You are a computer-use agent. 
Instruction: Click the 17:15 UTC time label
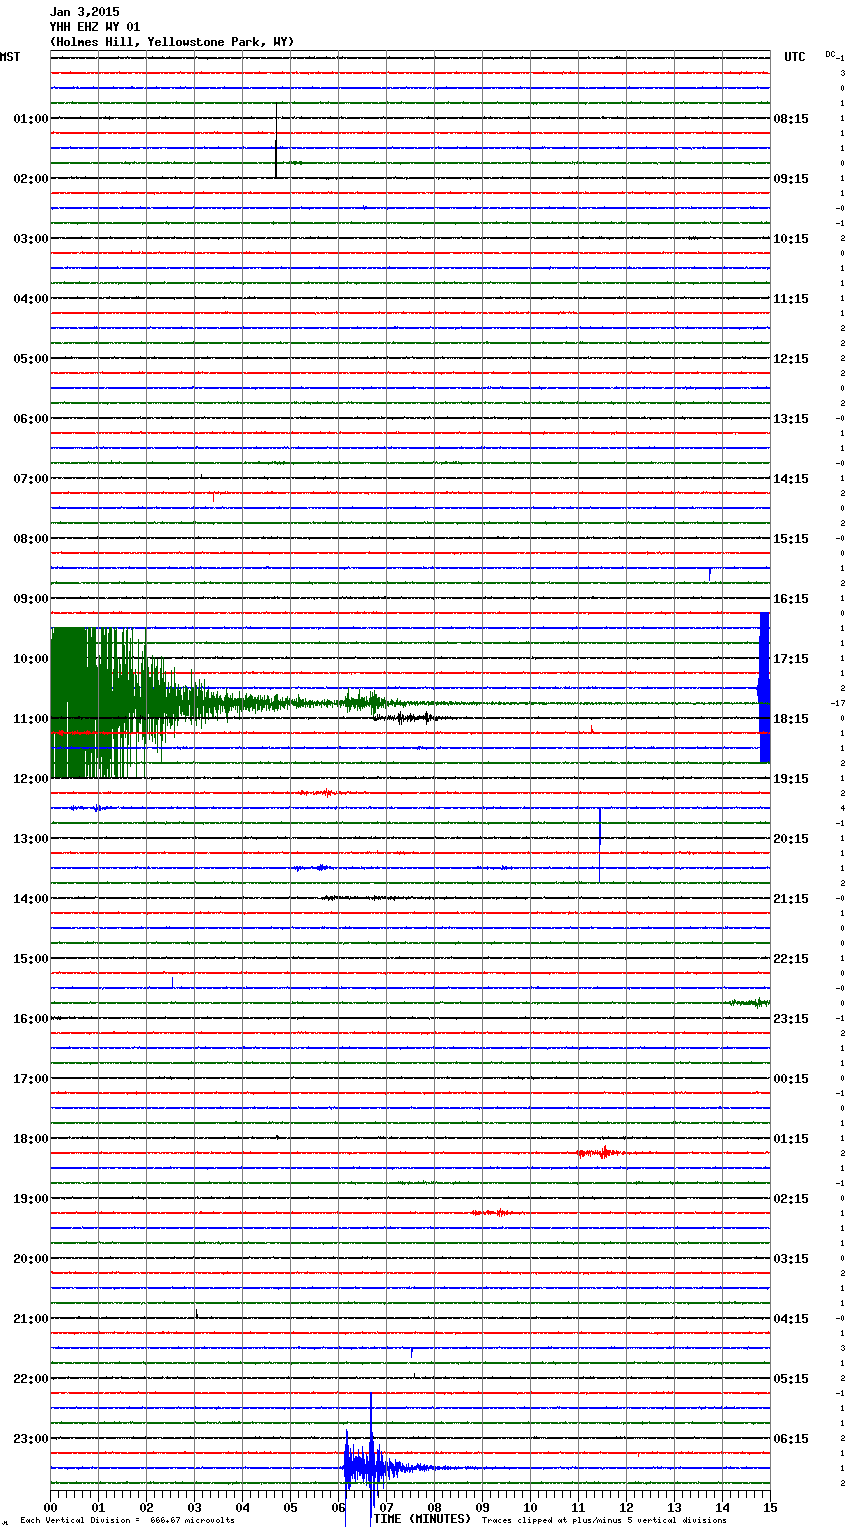pyautogui.click(x=791, y=659)
